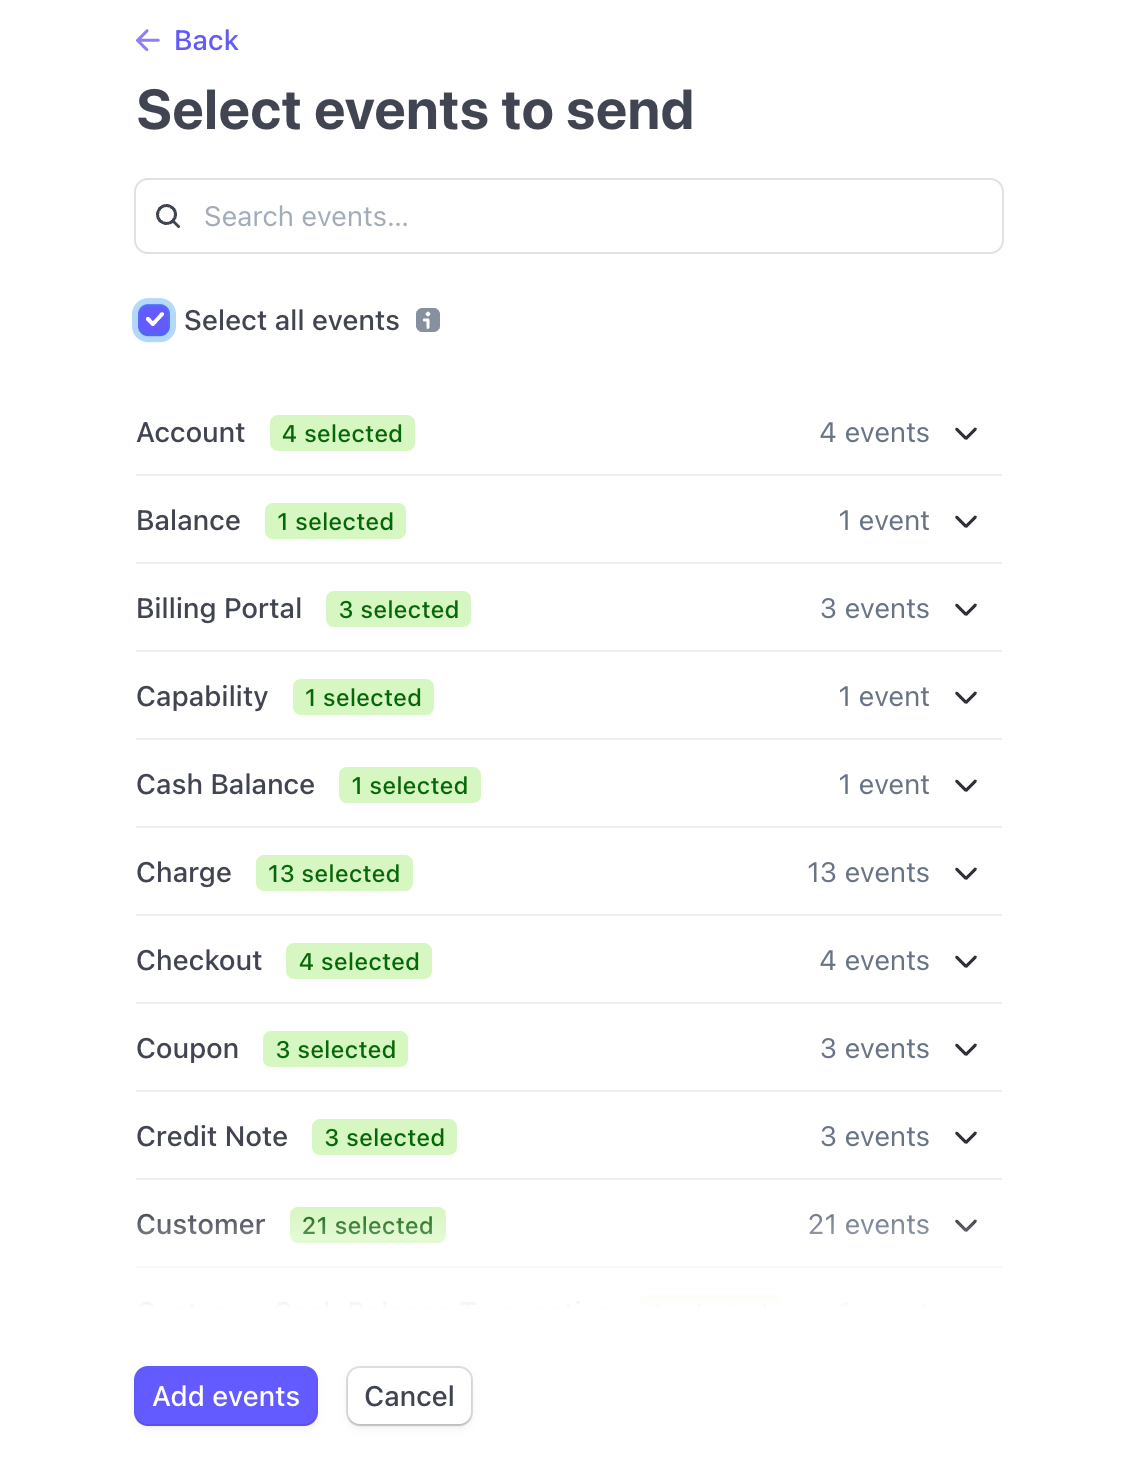1122x1462 pixels.
Task: Click the search magnifier icon
Action: tap(168, 216)
